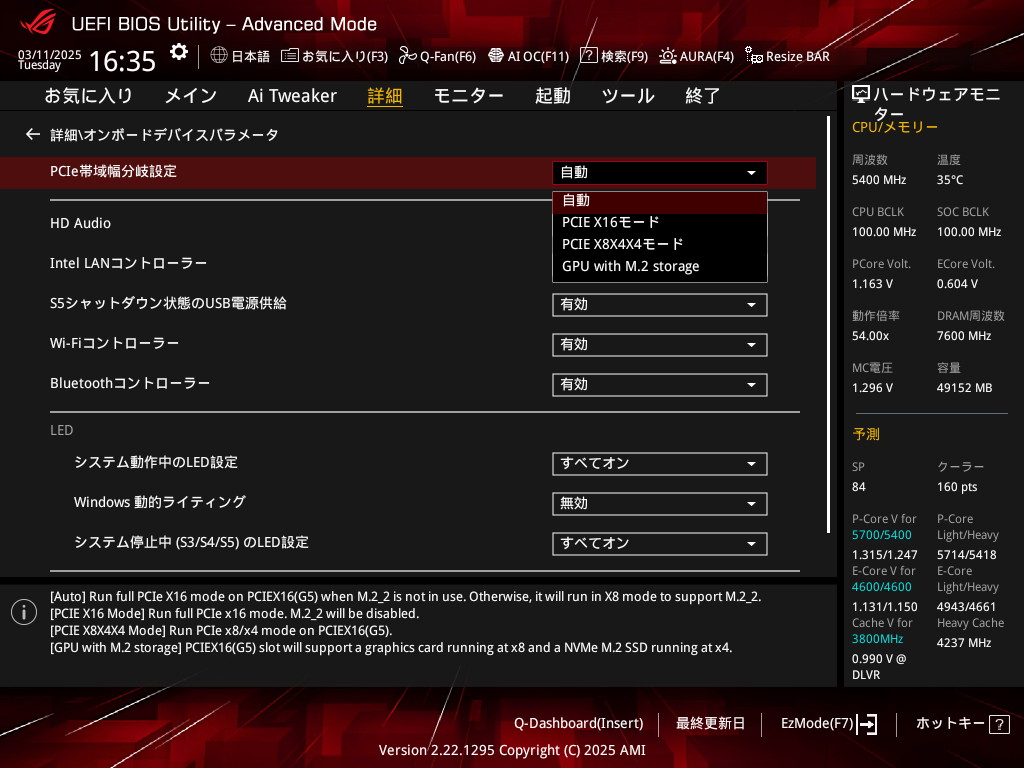
Task: Open the ツール tab
Action: point(628,96)
